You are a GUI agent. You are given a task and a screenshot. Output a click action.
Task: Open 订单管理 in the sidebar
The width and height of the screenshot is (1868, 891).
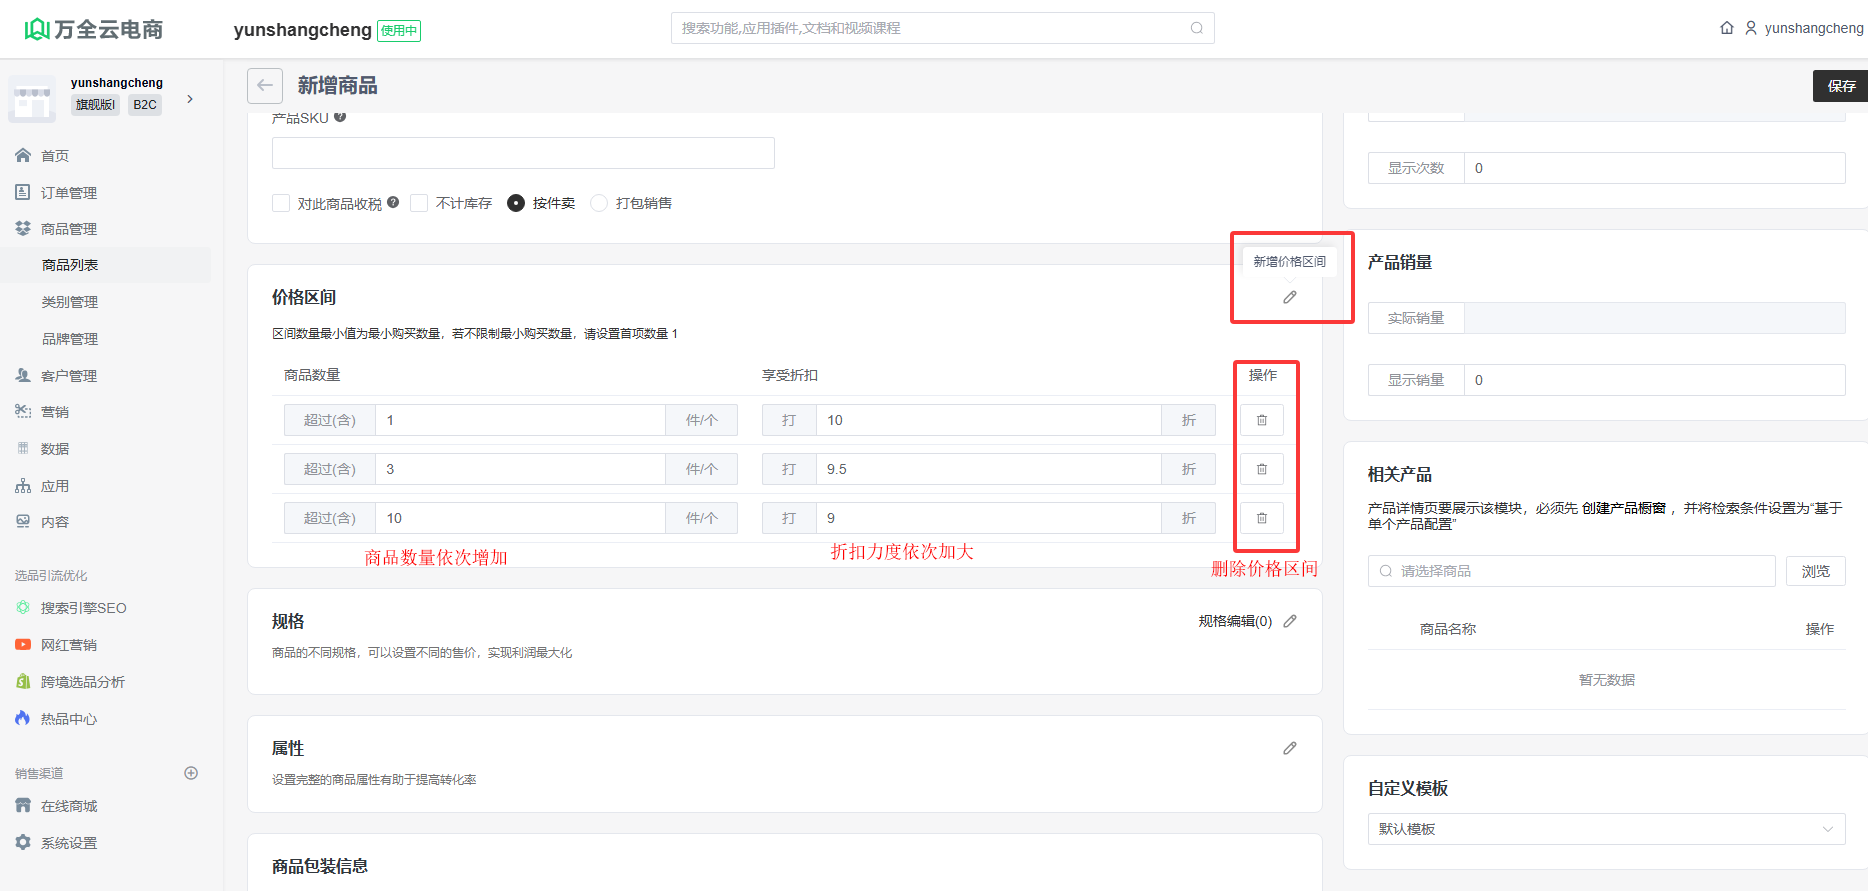click(69, 193)
